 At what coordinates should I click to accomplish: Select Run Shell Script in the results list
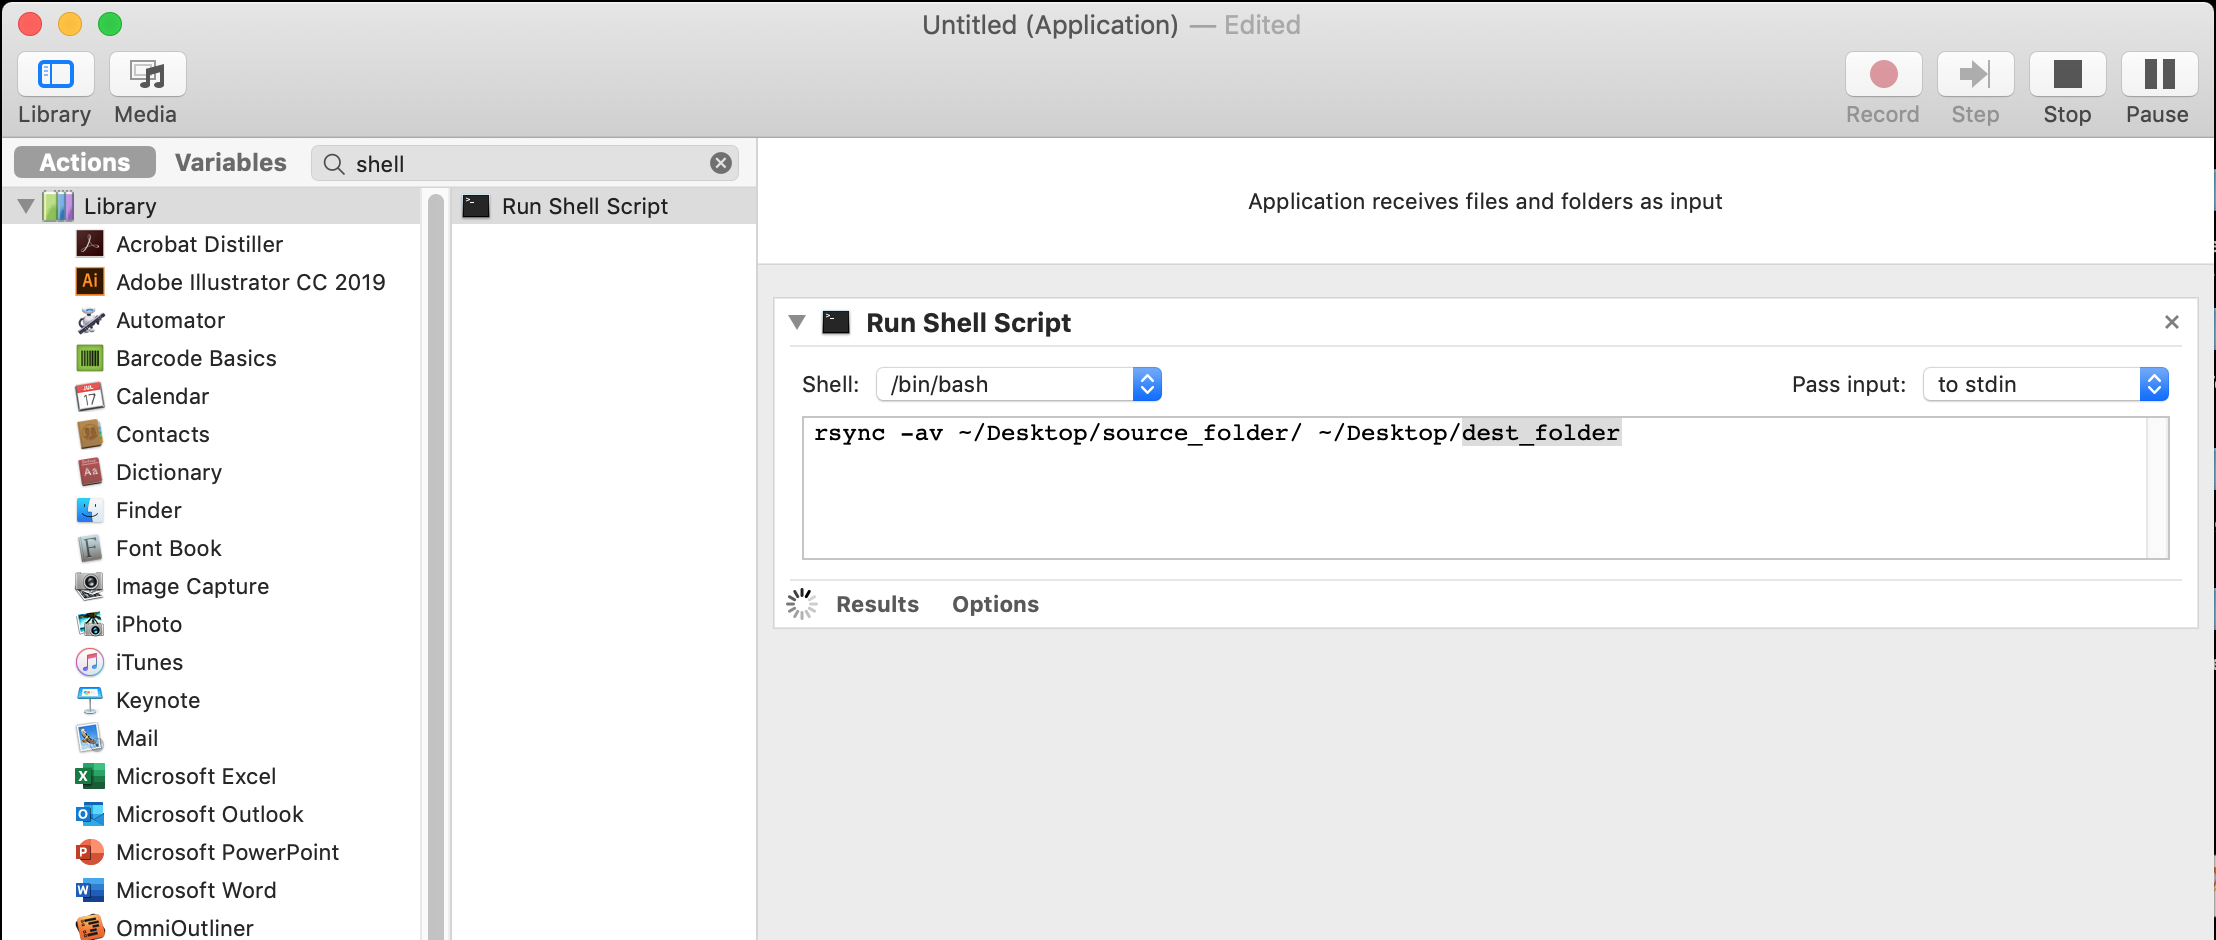click(x=604, y=206)
